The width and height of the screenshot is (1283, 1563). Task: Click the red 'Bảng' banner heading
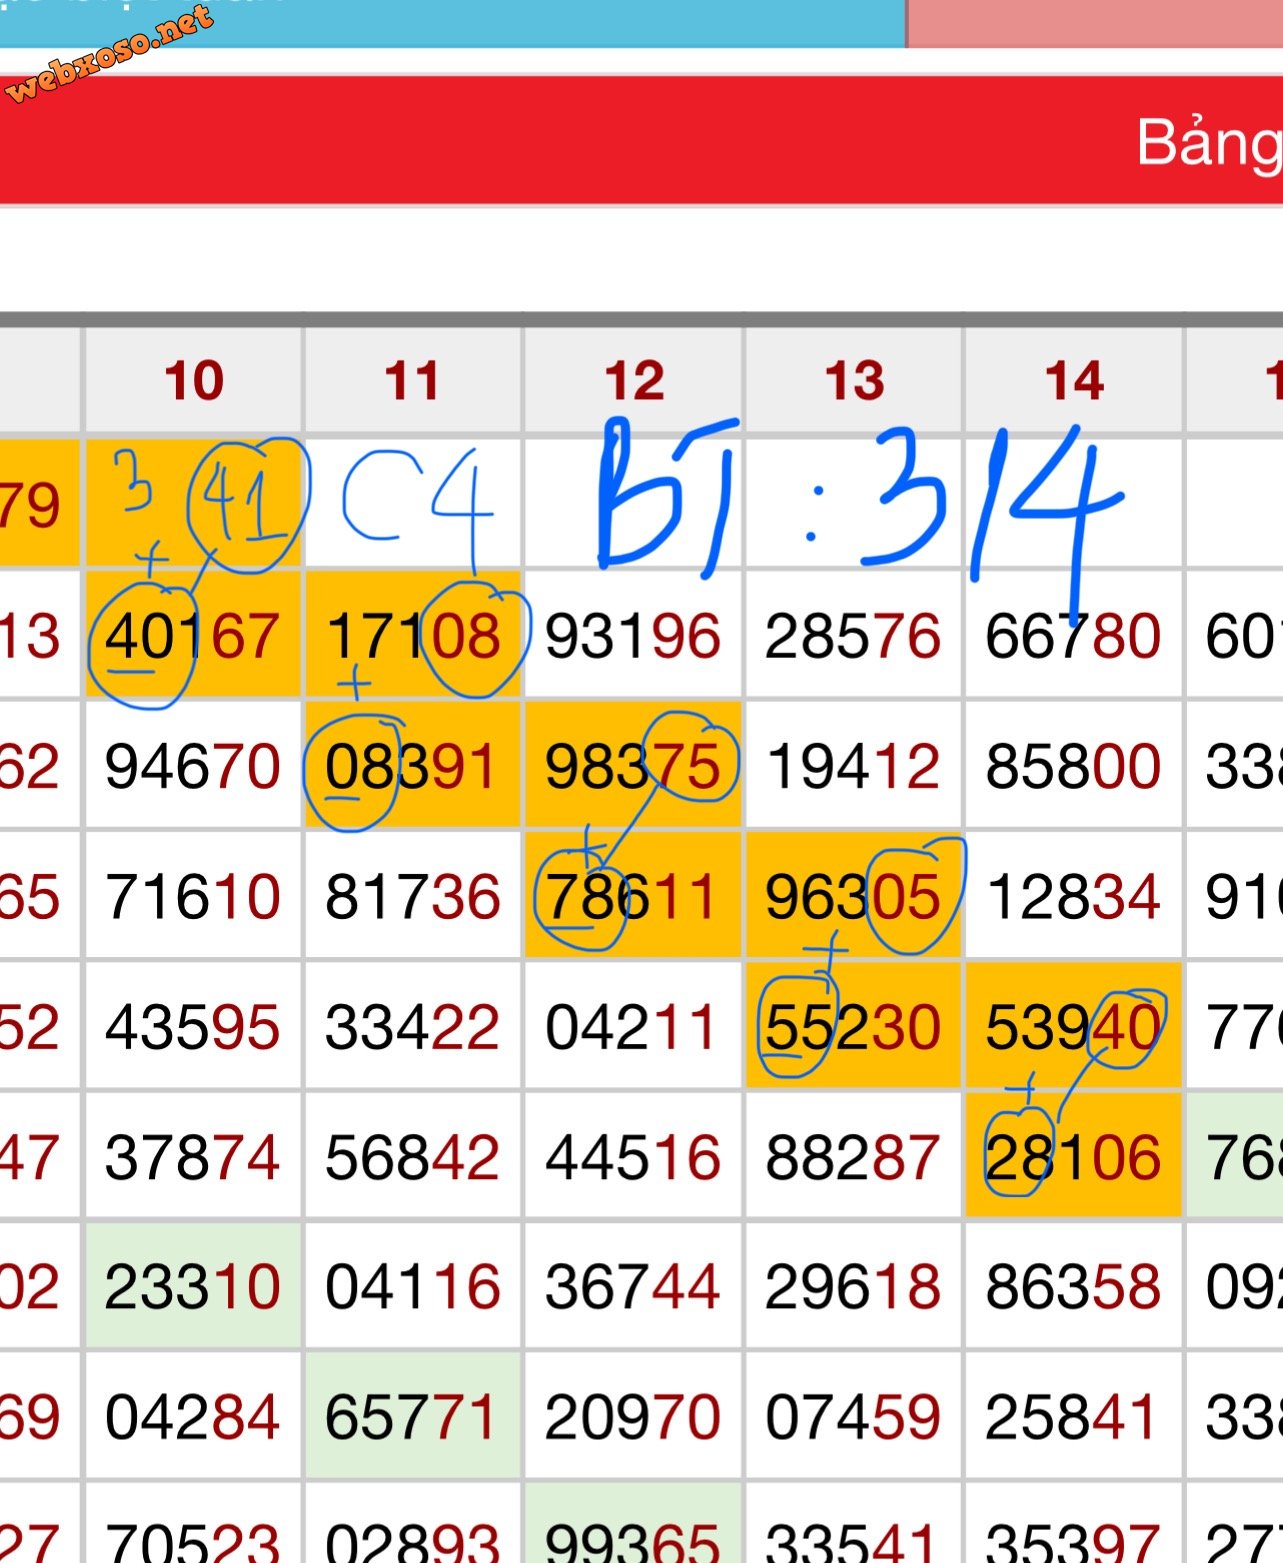tap(1208, 142)
